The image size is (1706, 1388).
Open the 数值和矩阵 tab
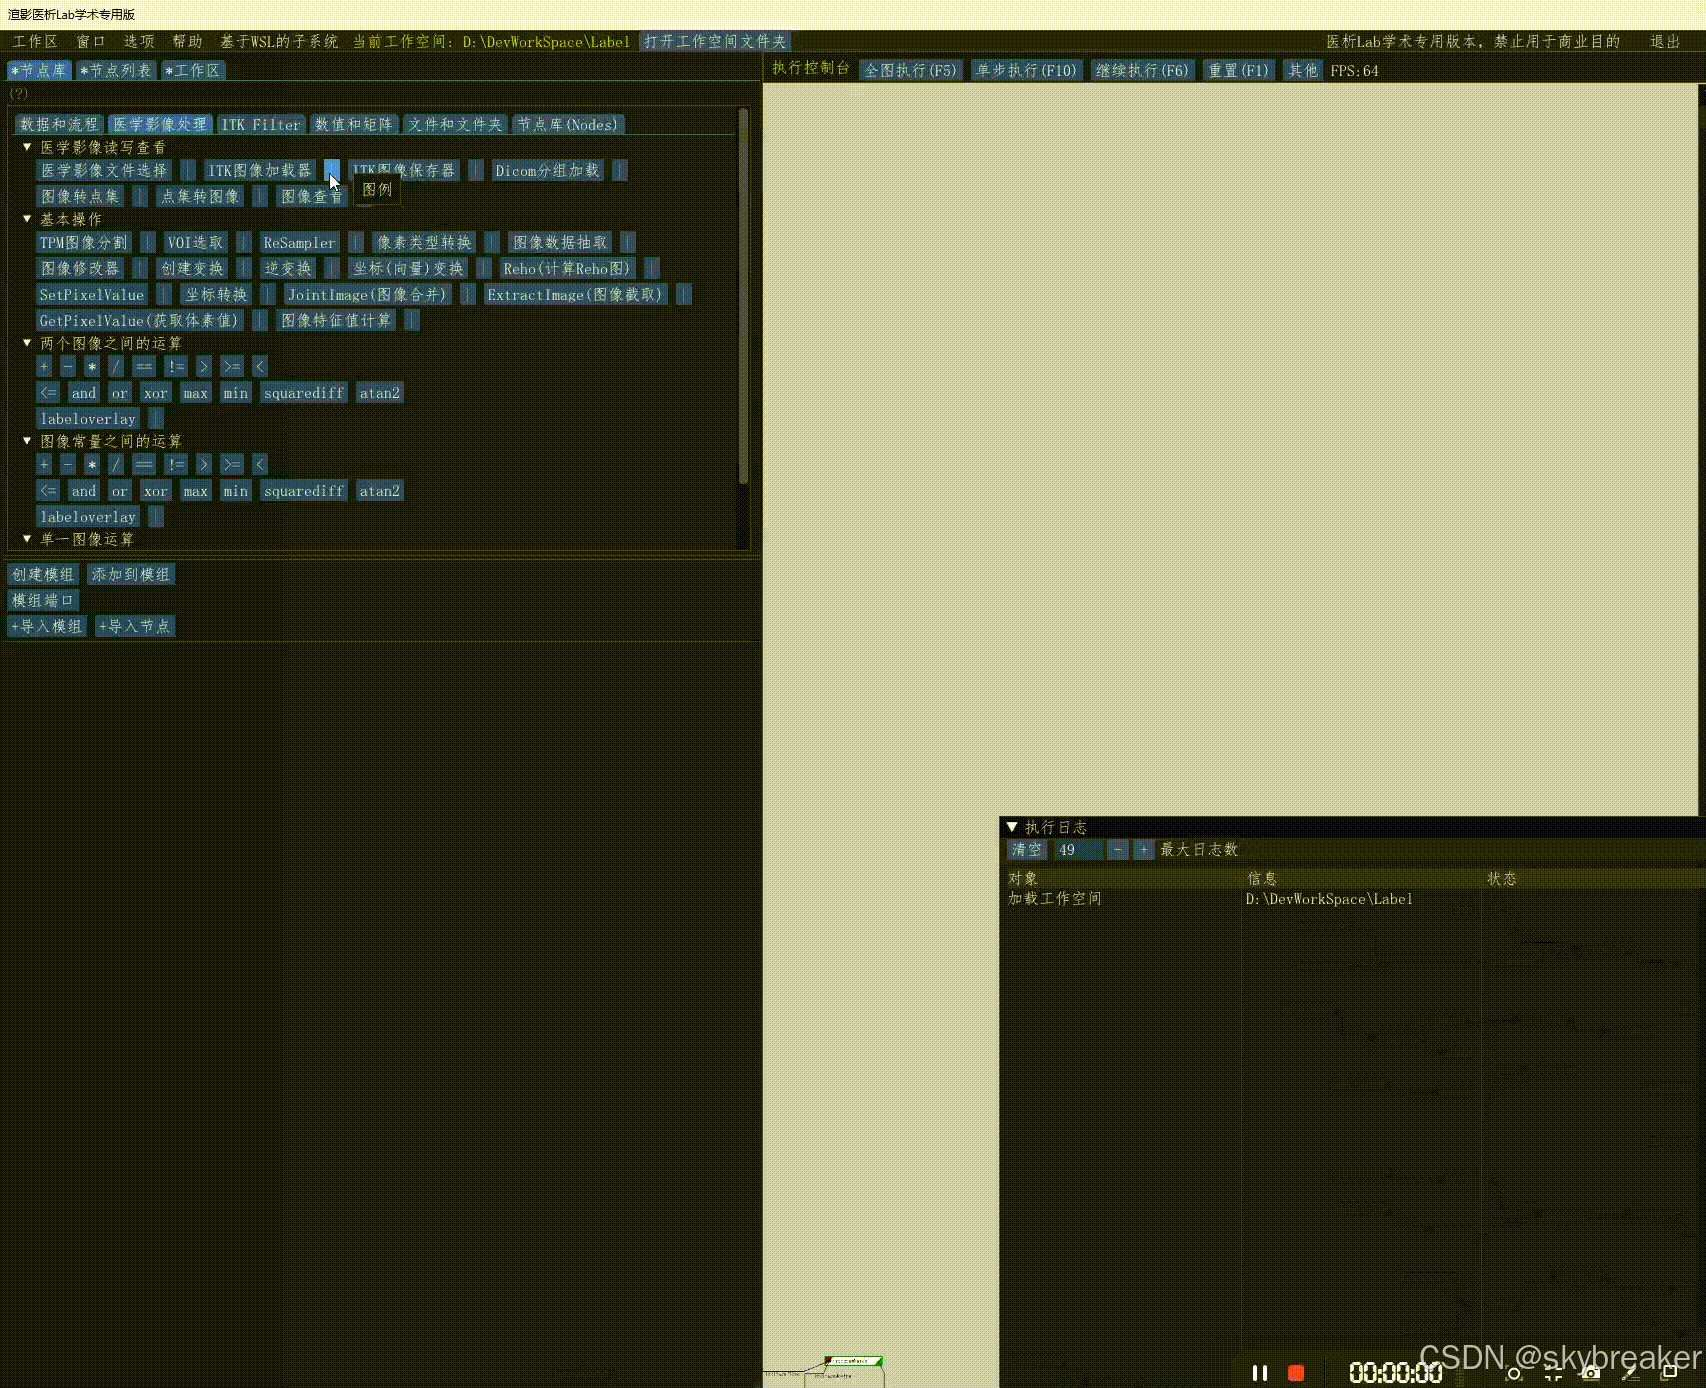click(x=354, y=125)
